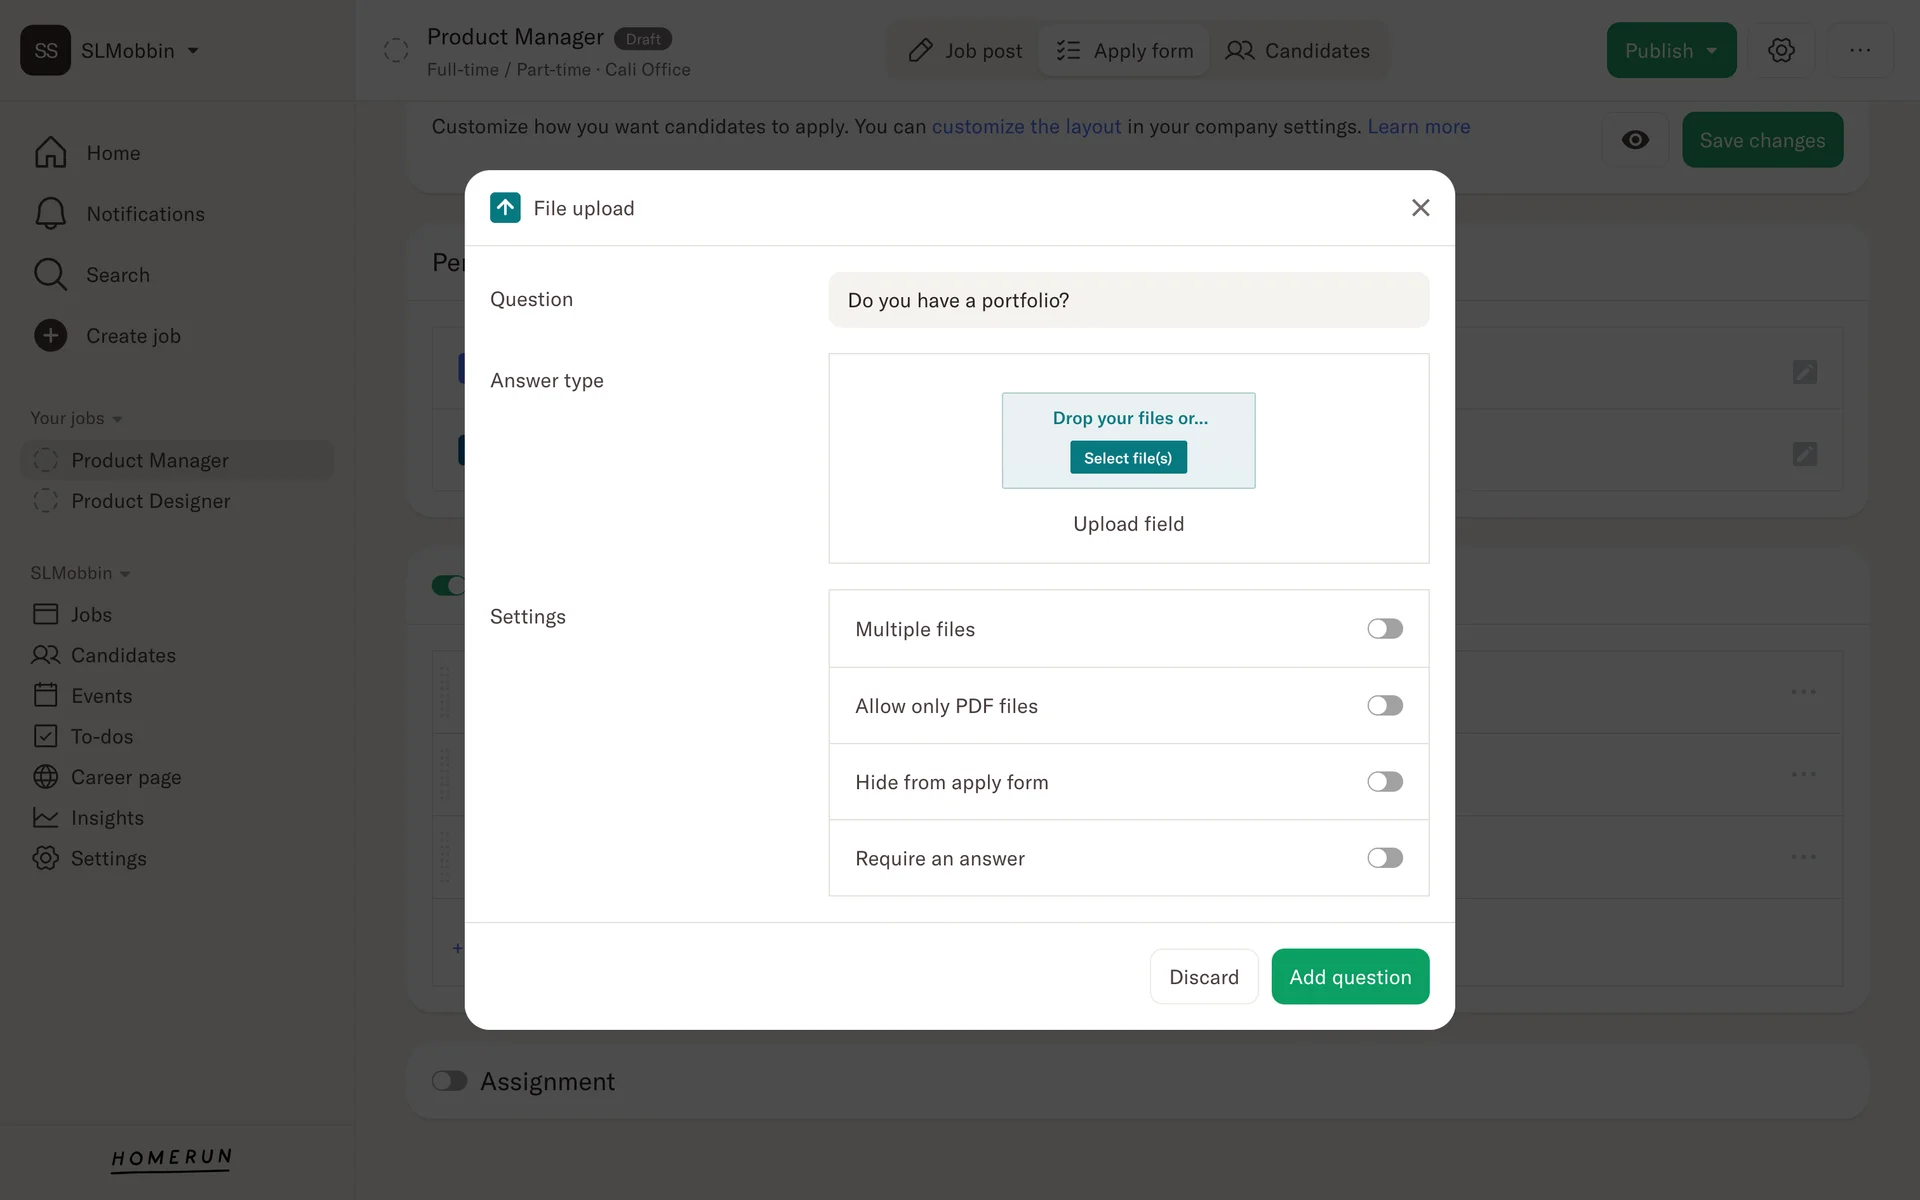Click the Home icon in sidebar

tap(50, 153)
